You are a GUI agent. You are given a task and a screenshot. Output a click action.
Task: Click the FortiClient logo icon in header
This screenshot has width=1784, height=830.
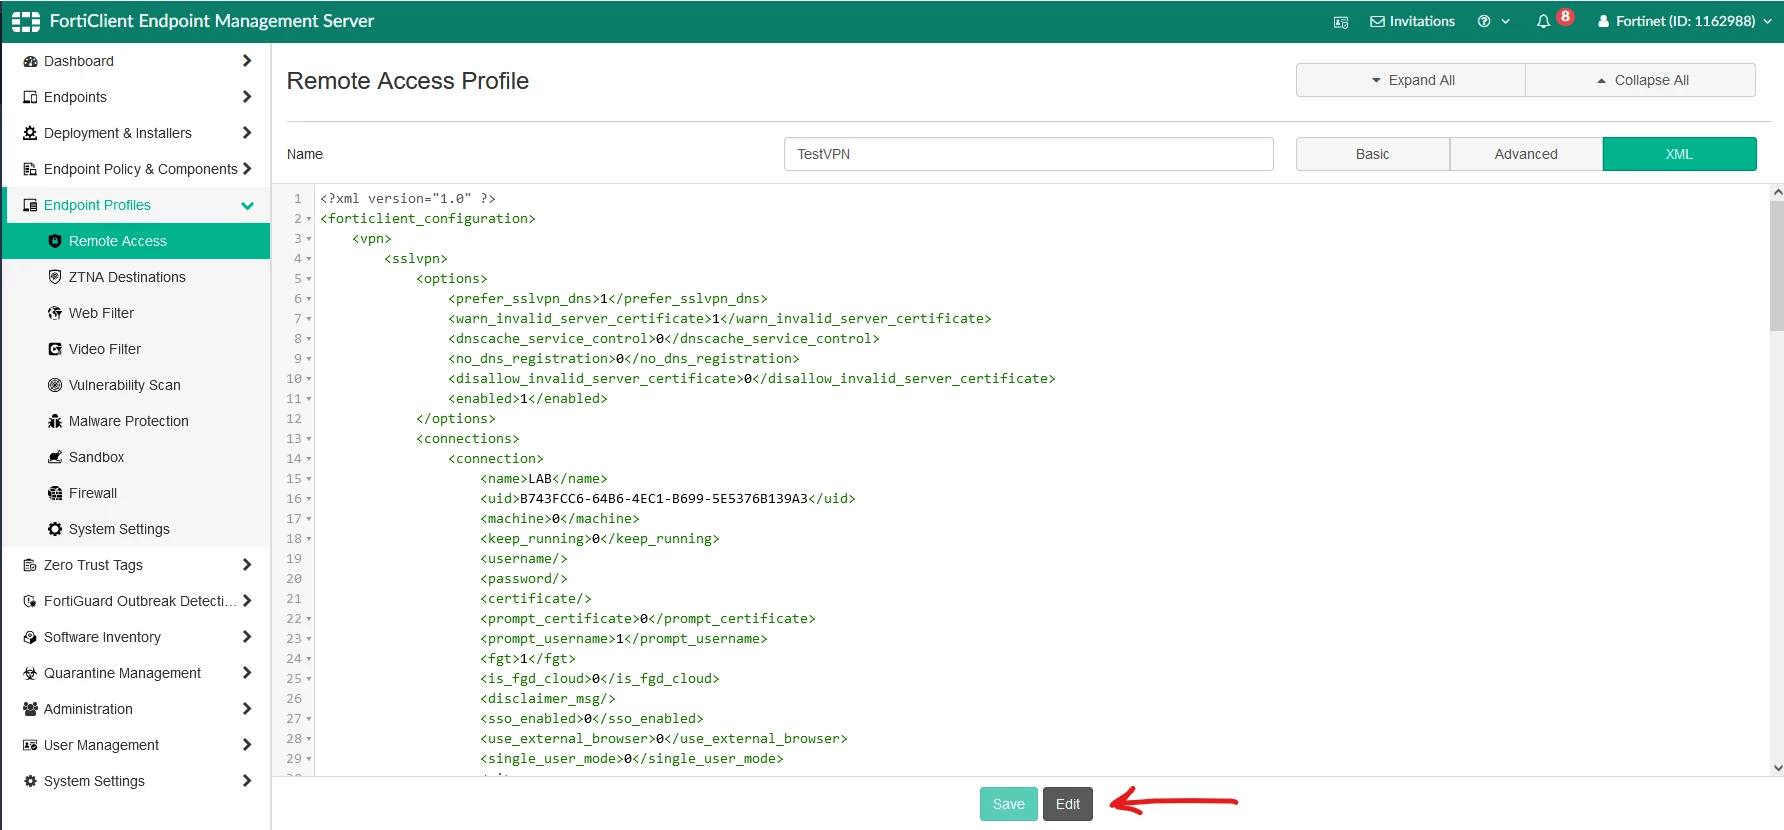tap(26, 21)
